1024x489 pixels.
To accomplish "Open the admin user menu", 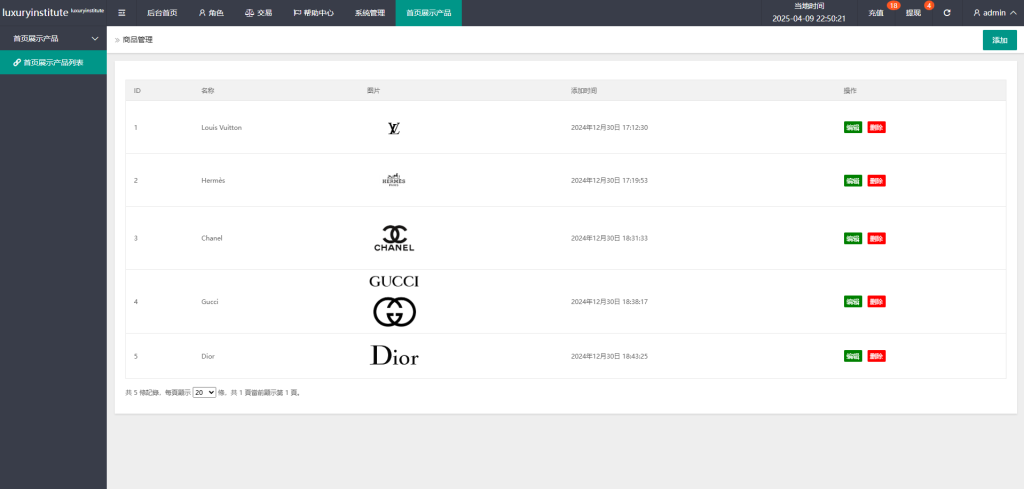I will tap(994, 12).
